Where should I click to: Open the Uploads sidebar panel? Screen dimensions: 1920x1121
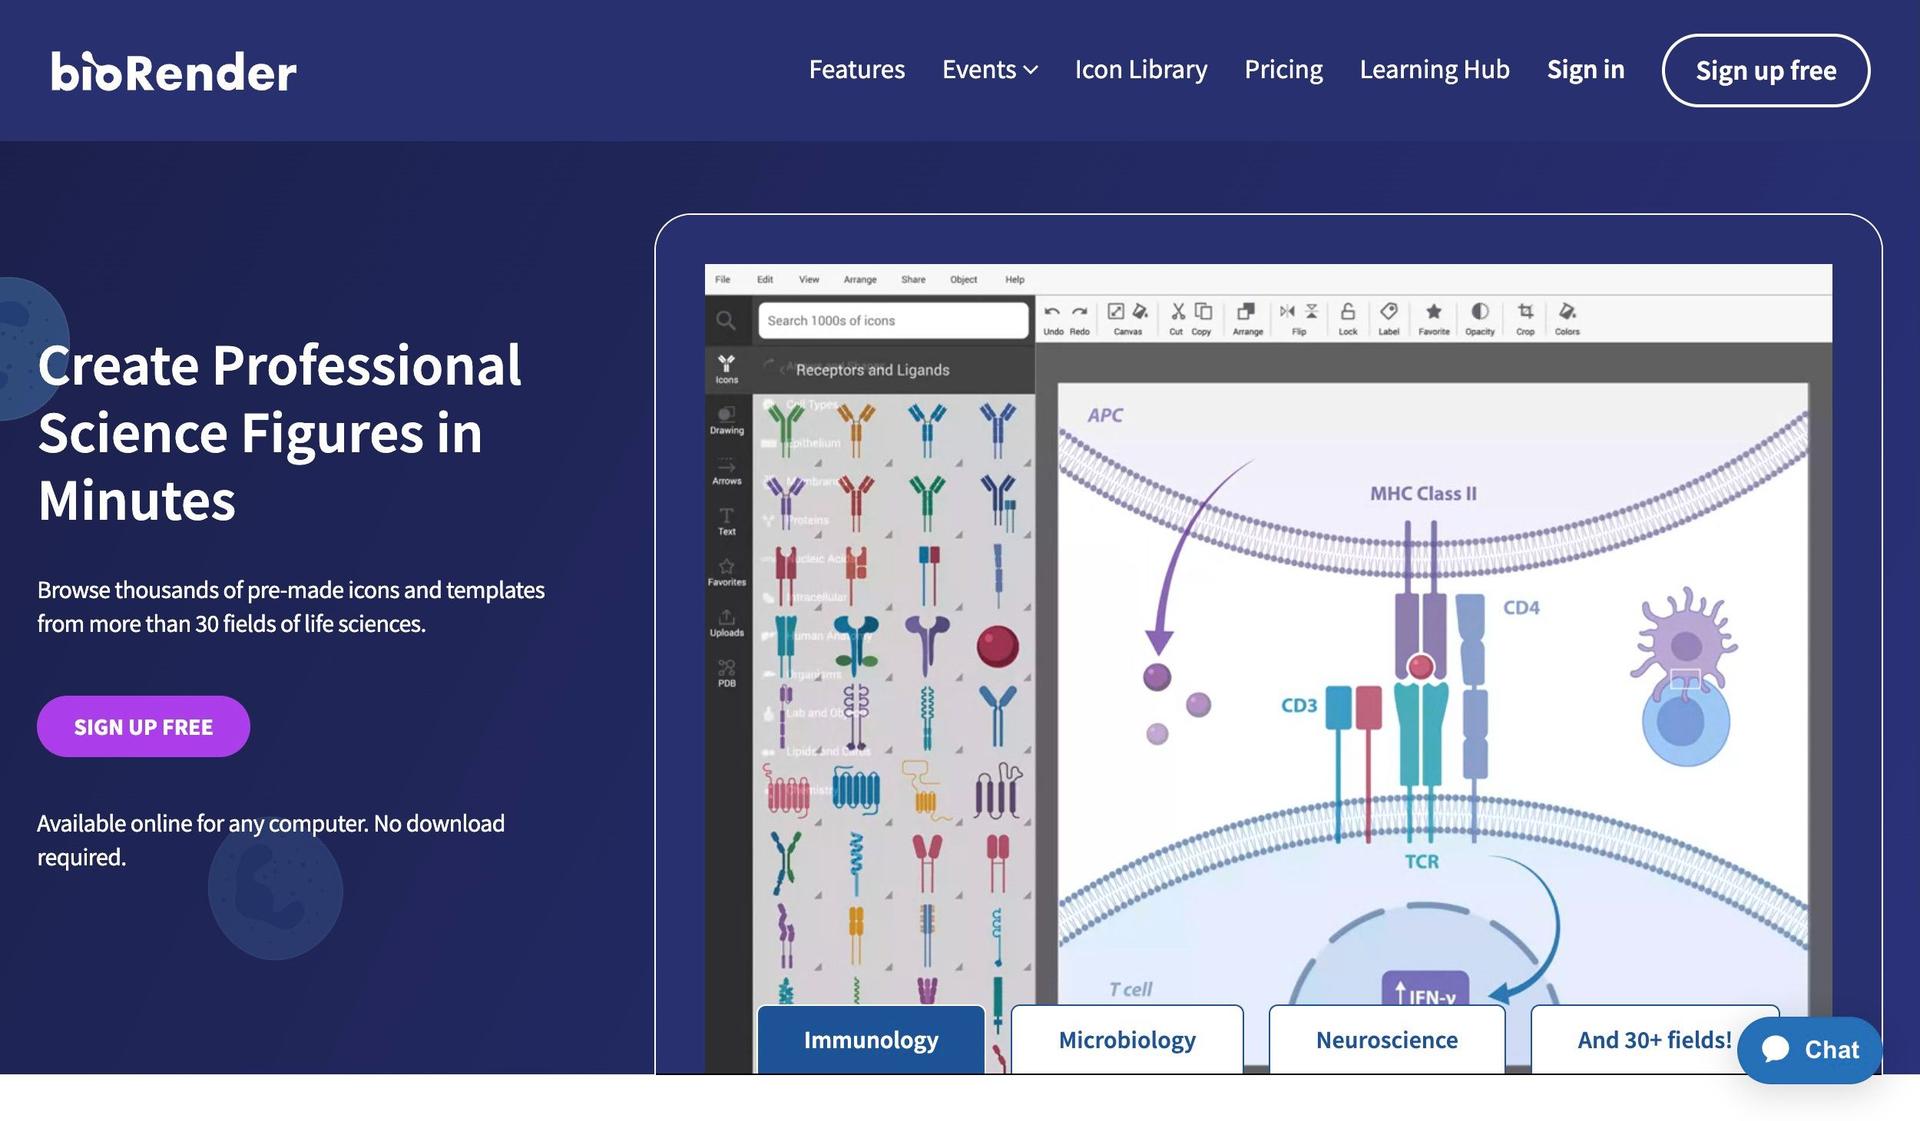pos(727,623)
